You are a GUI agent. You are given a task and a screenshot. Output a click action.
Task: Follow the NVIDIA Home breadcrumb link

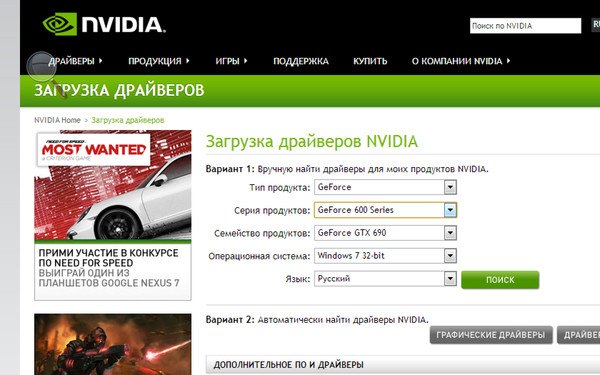(57, 120)
